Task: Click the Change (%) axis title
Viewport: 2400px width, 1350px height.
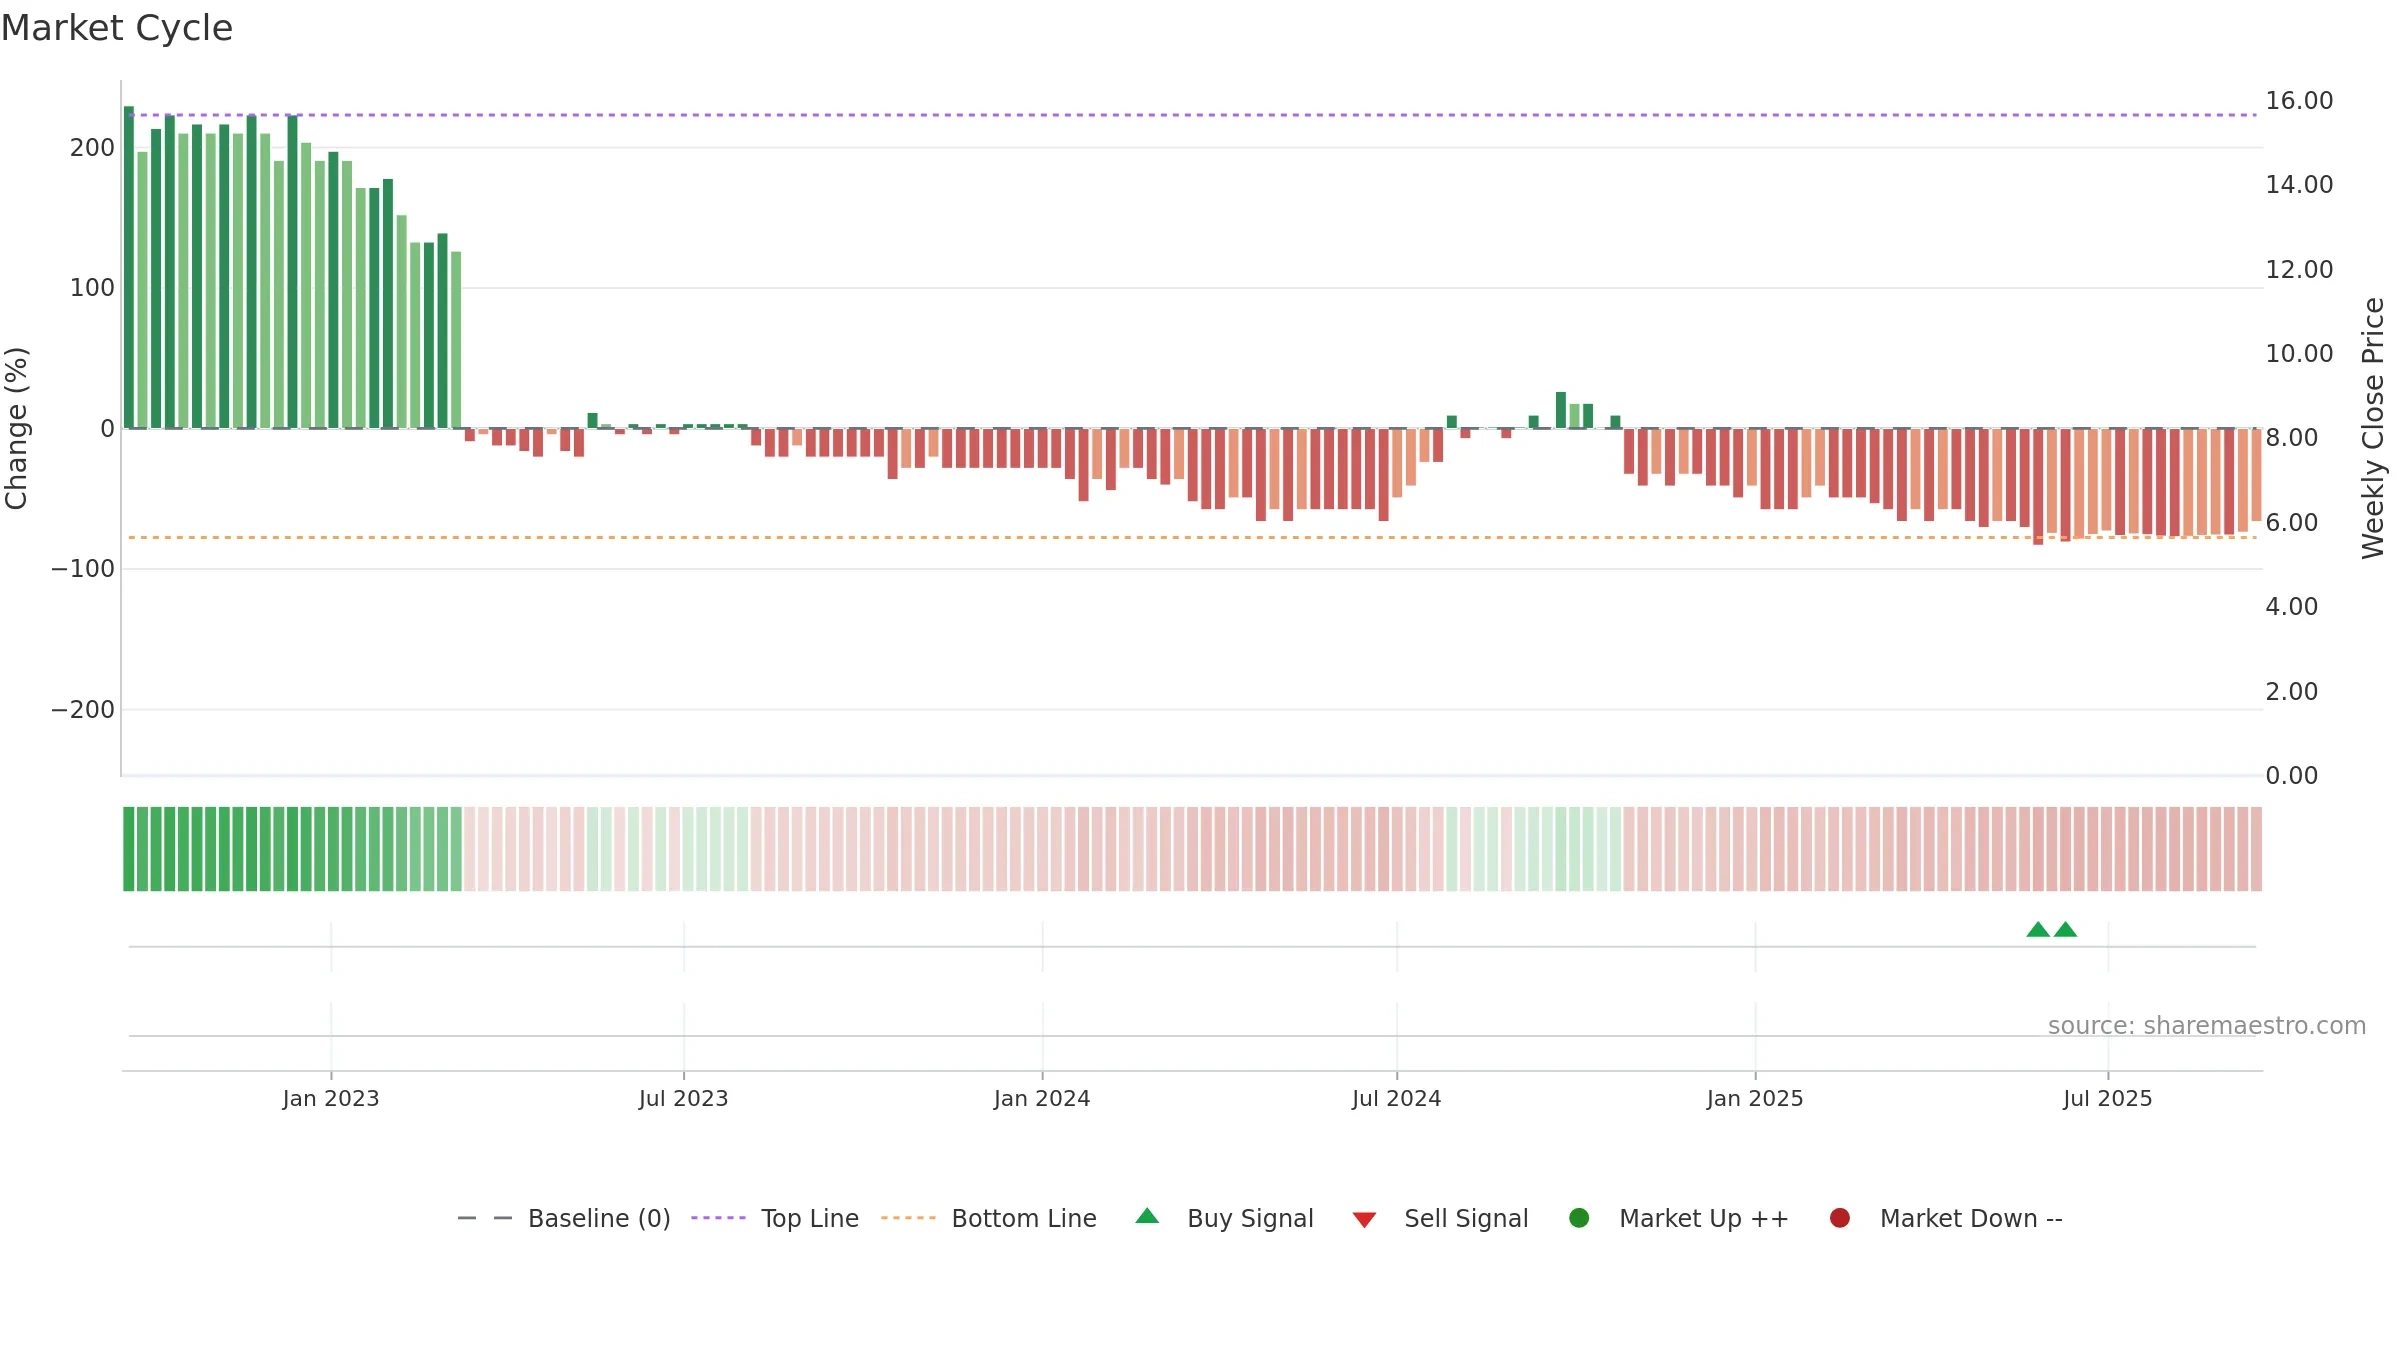Action: pos(16,428)
